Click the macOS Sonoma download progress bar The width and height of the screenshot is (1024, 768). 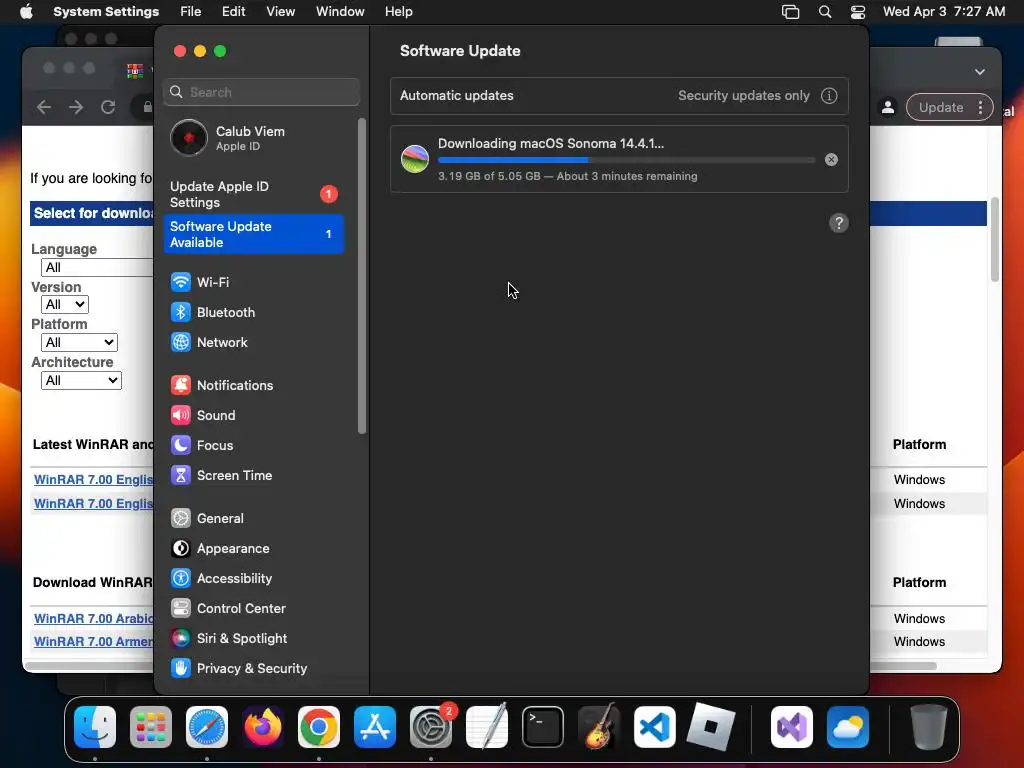coord(626,160)
